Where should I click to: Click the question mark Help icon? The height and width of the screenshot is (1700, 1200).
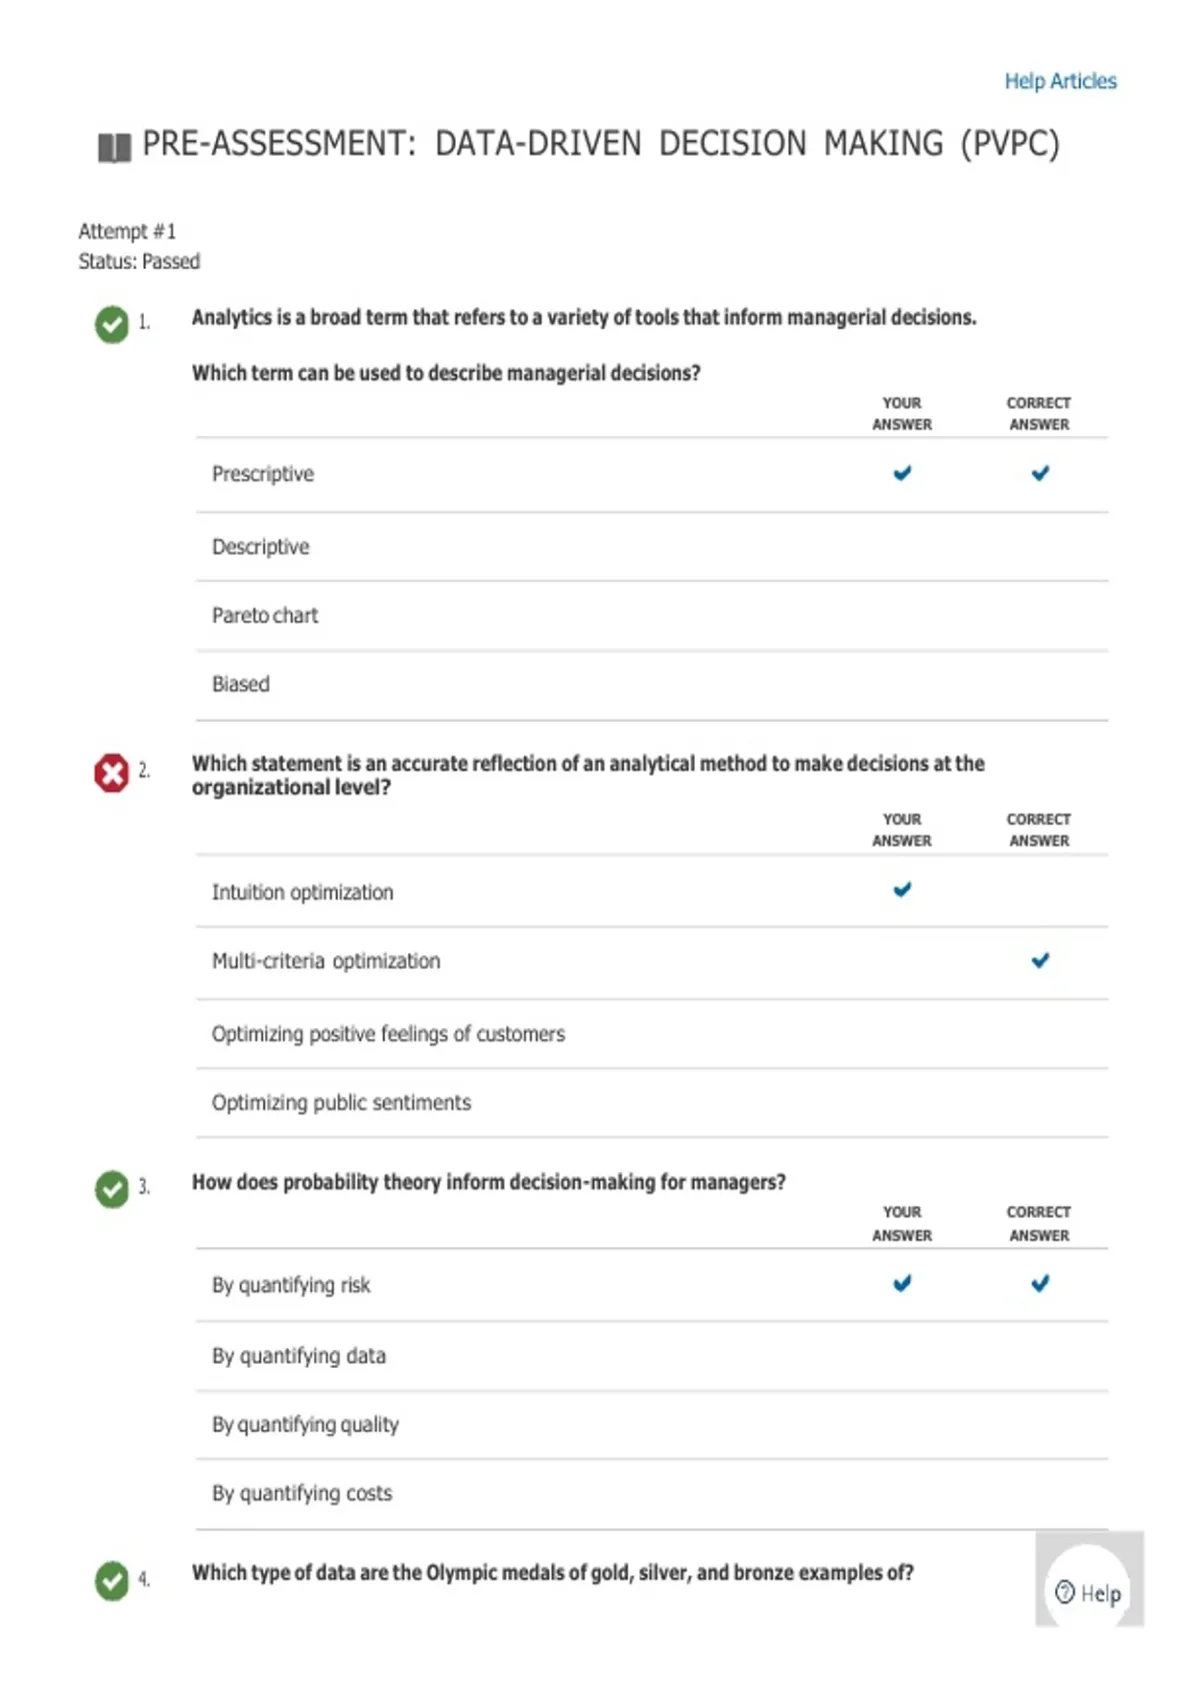(x=1065, y=1592)
